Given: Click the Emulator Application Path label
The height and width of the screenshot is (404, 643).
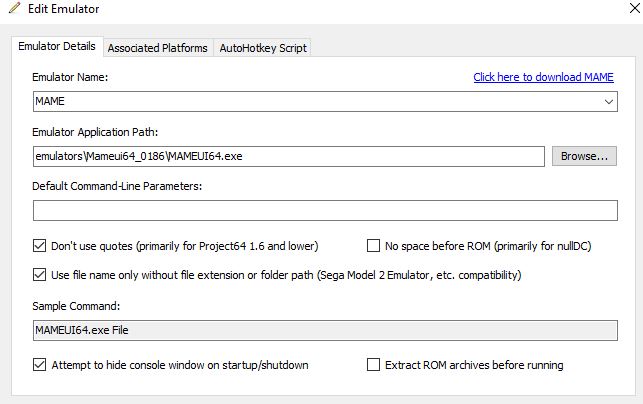Looking at the screenshot, I should click(95, 132).
